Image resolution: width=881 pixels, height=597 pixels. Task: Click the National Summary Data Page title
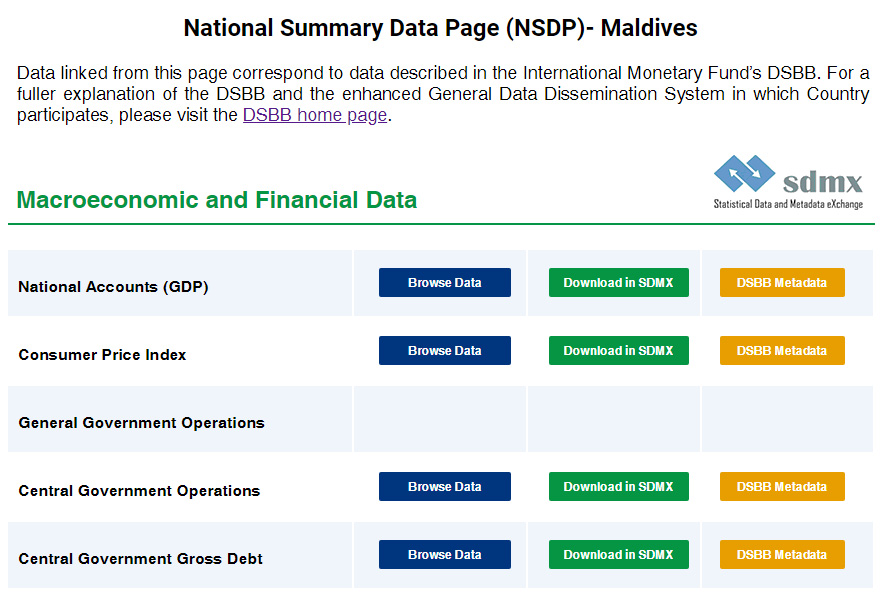(x=440, y=28)
